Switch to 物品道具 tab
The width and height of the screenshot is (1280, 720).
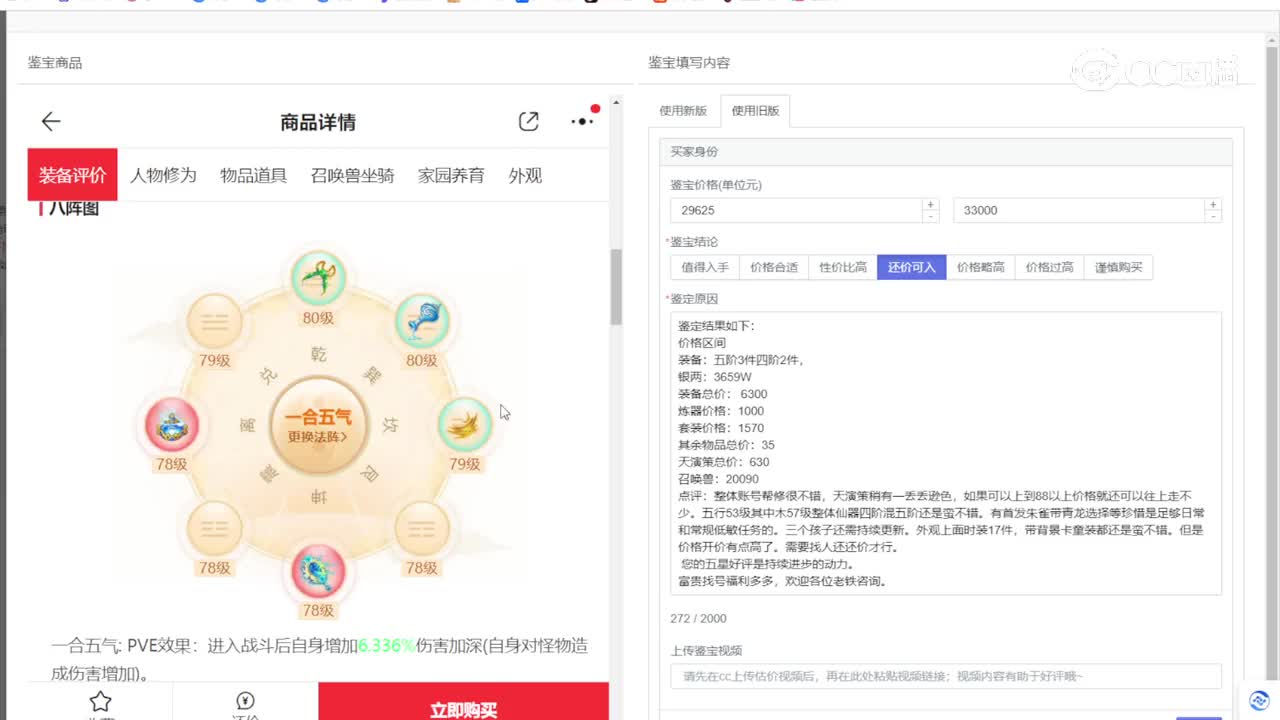click(254, 175)
